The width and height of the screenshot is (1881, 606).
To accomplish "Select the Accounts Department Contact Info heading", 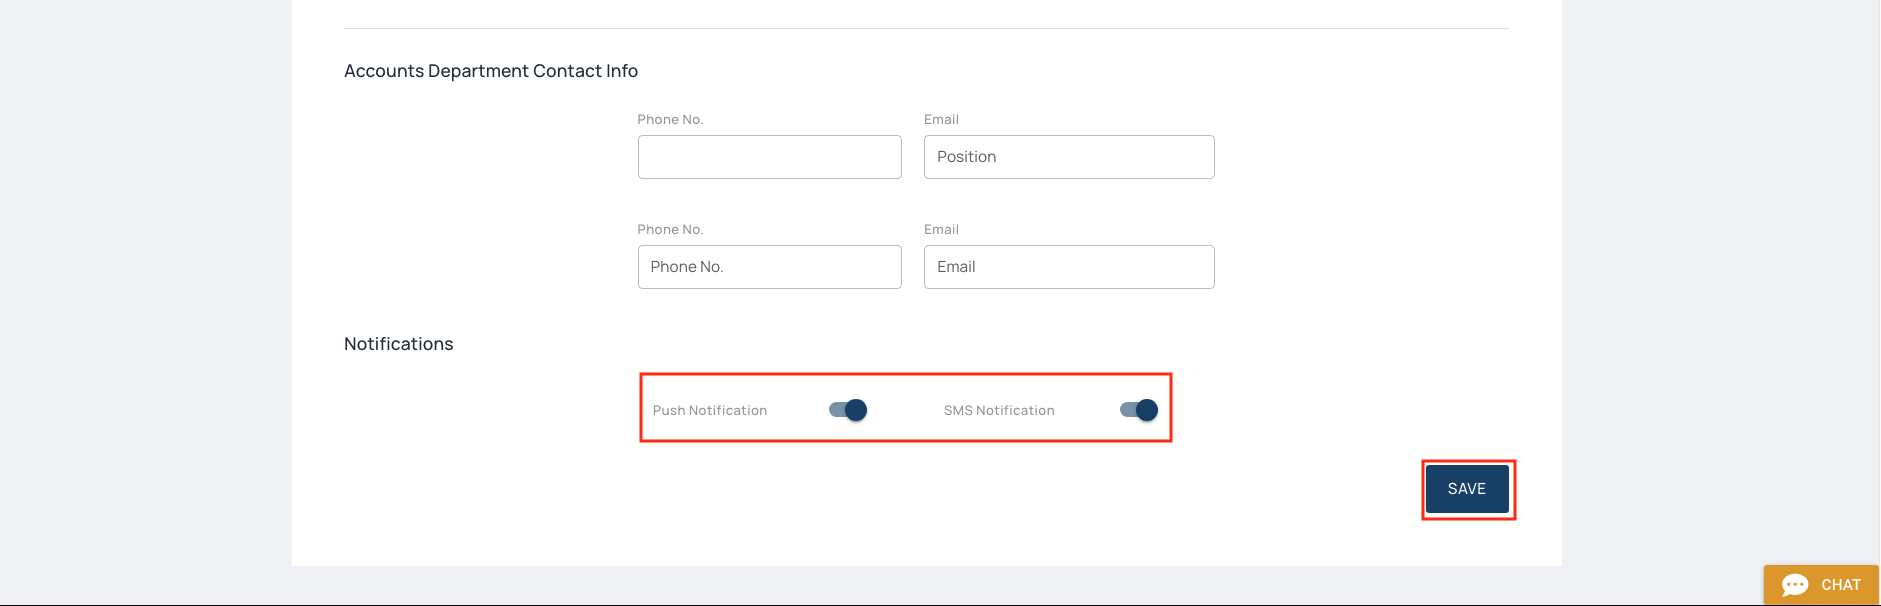I will (490, 71).
